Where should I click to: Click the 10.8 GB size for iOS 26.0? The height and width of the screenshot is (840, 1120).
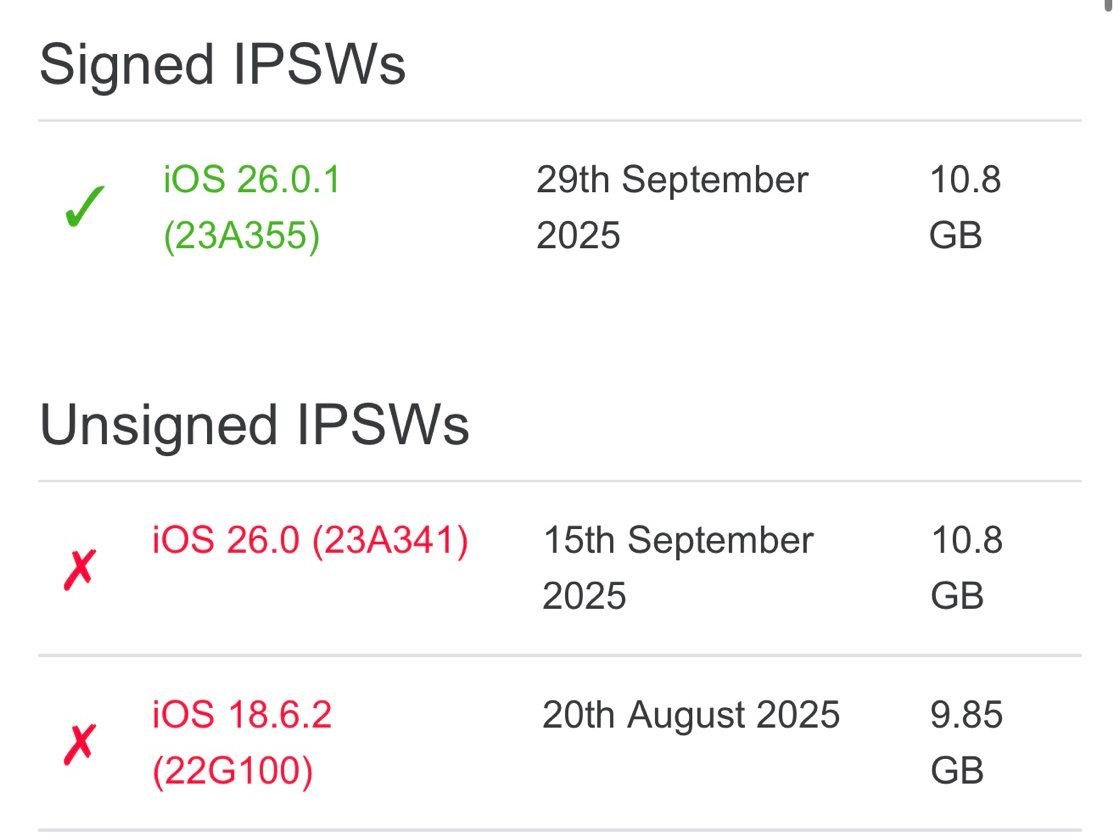[966, 568]
